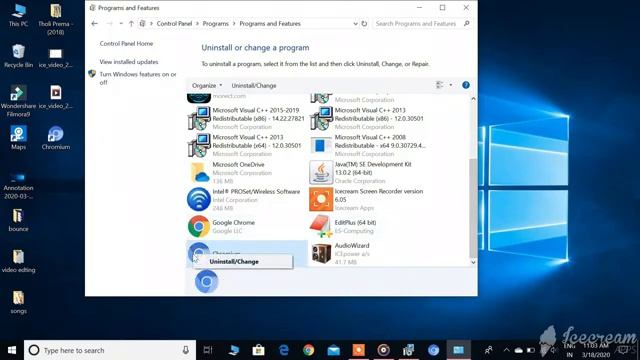The height and width of the screenshot is (360, 640).
Task: Click the taskbar search microphone icon
Action: pyautogui.click(x=186, y=350)
